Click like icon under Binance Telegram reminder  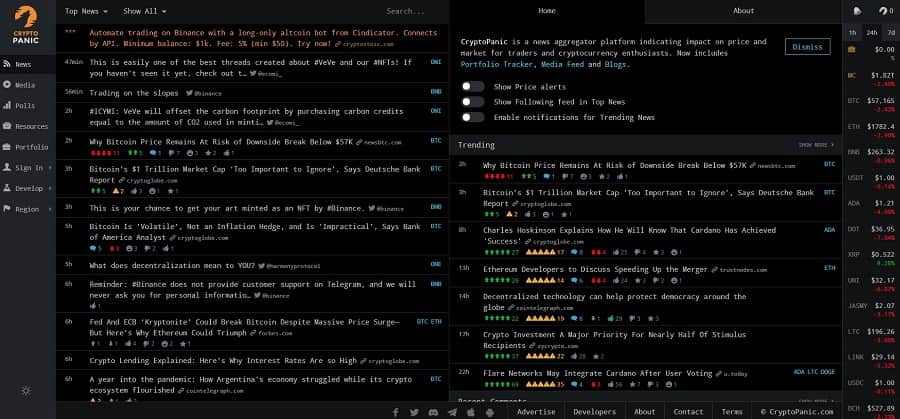(95, 307)
